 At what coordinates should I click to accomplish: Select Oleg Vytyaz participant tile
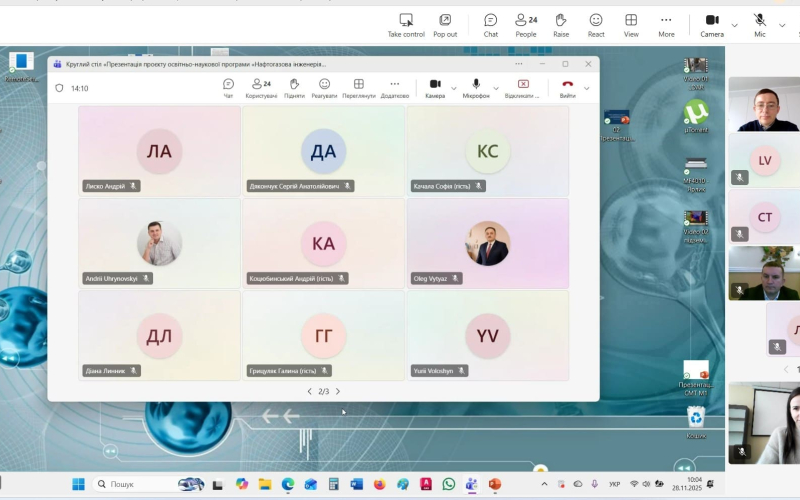[488, 243]
